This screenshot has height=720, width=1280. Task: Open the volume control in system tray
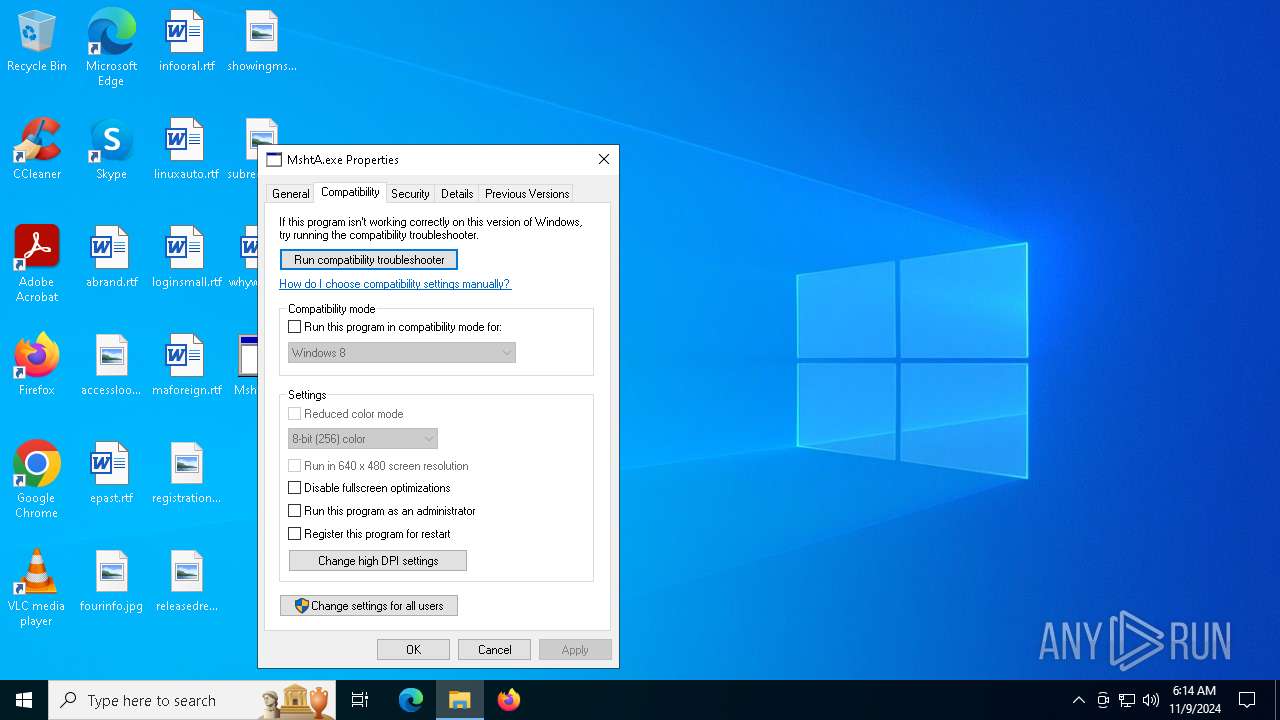pos(1151,700)
